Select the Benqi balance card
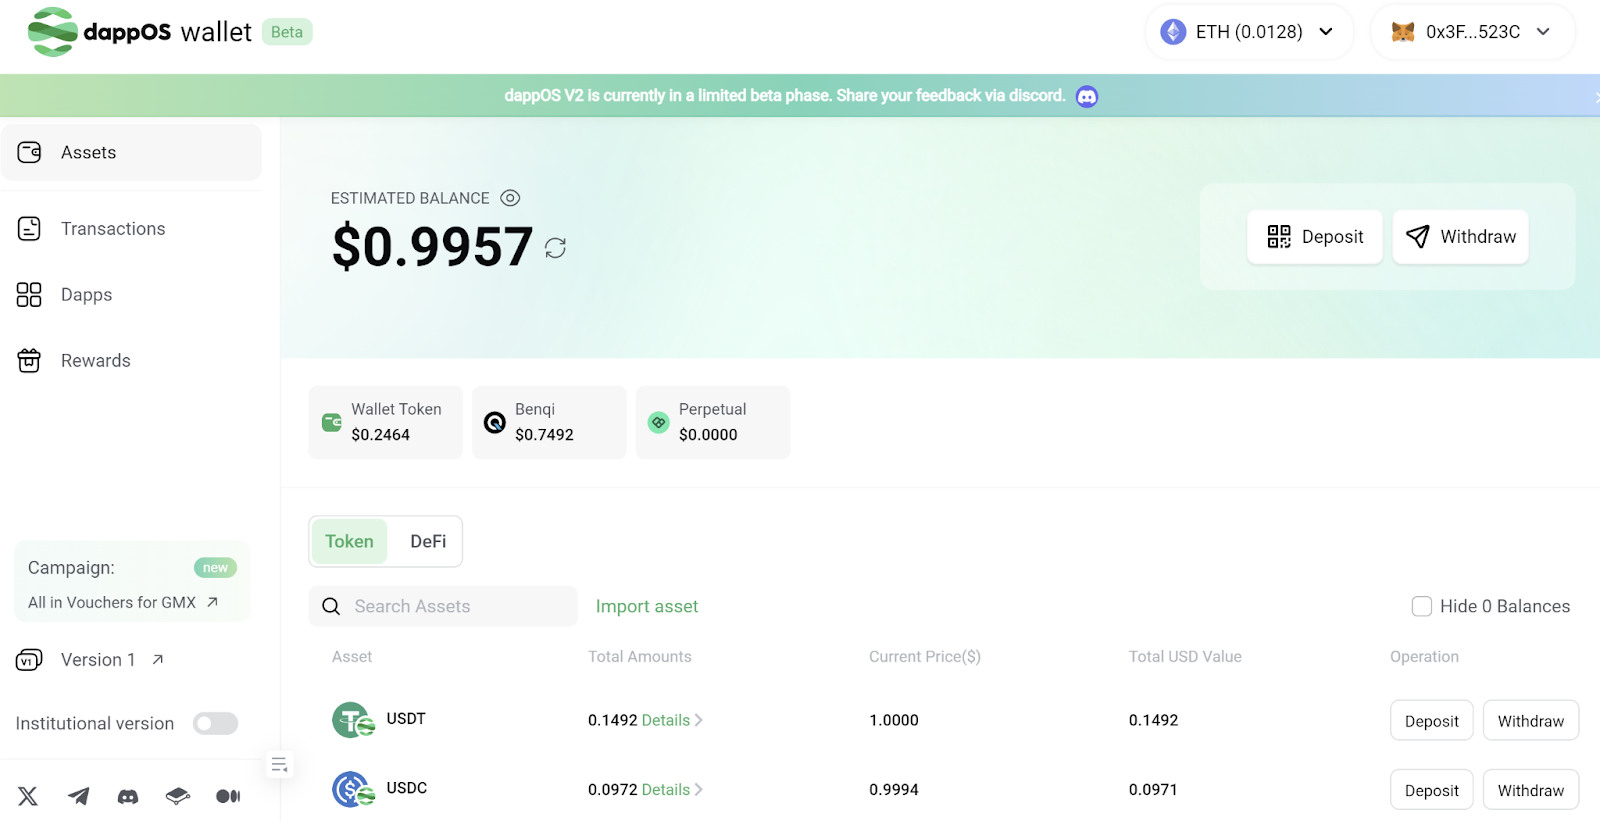 coord(549,422)
